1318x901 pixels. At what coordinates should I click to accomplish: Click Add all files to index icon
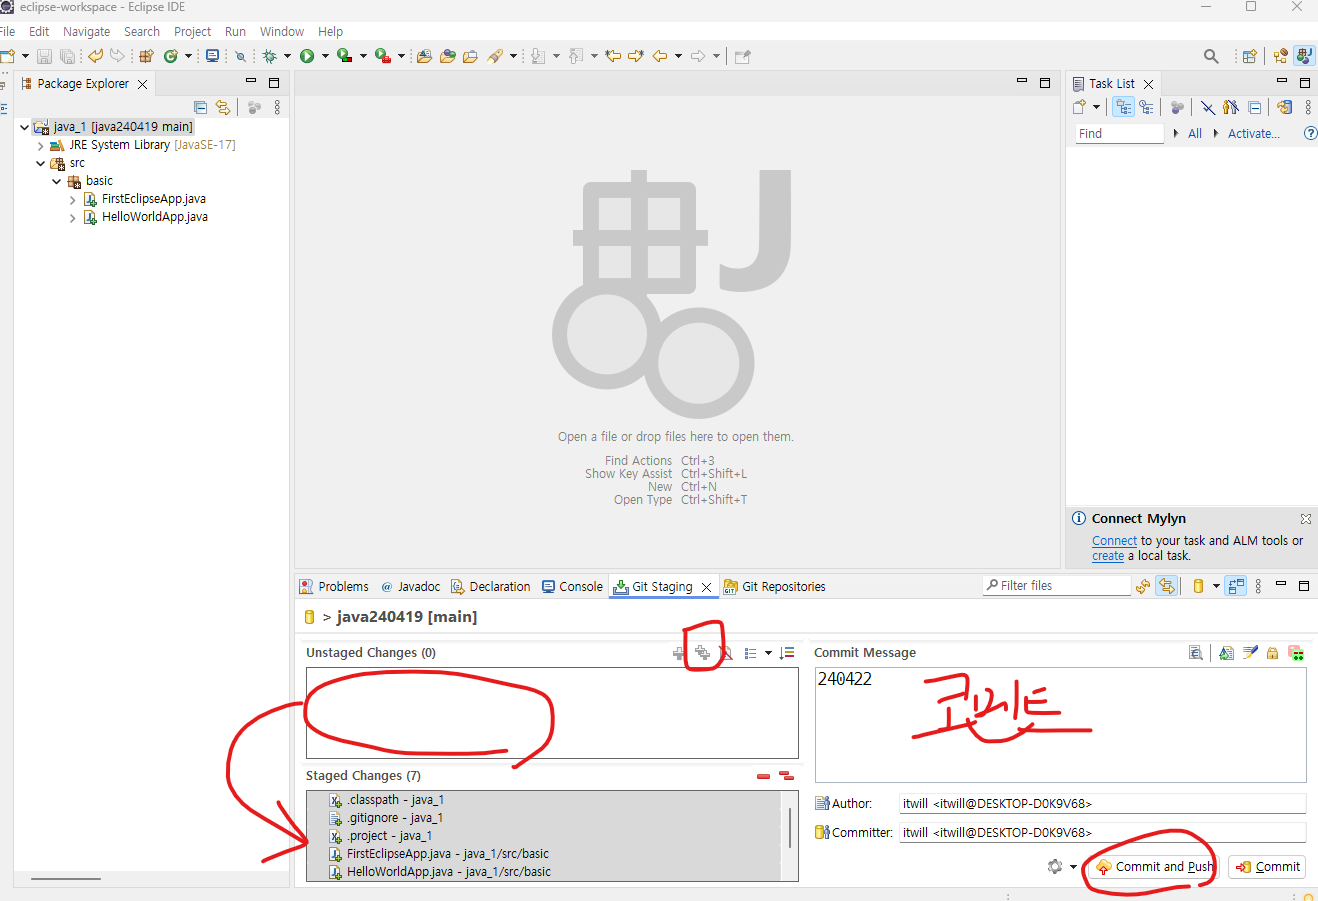coord(703,653)
